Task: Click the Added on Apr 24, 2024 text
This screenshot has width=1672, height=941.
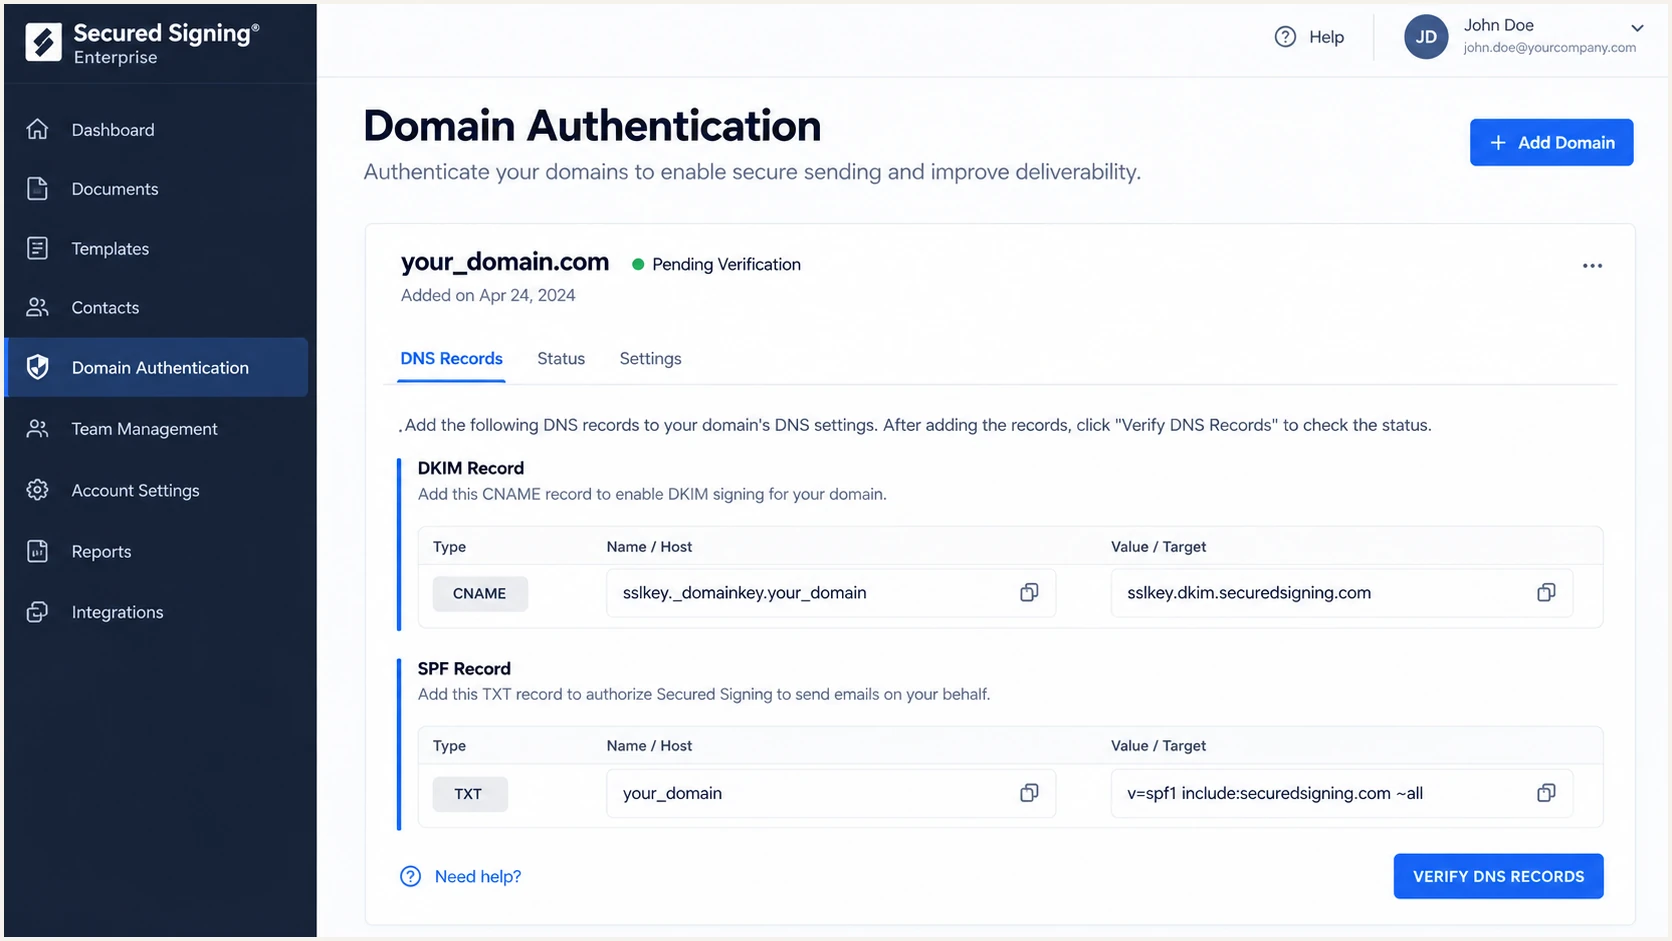Action: (x=488, y=296)
